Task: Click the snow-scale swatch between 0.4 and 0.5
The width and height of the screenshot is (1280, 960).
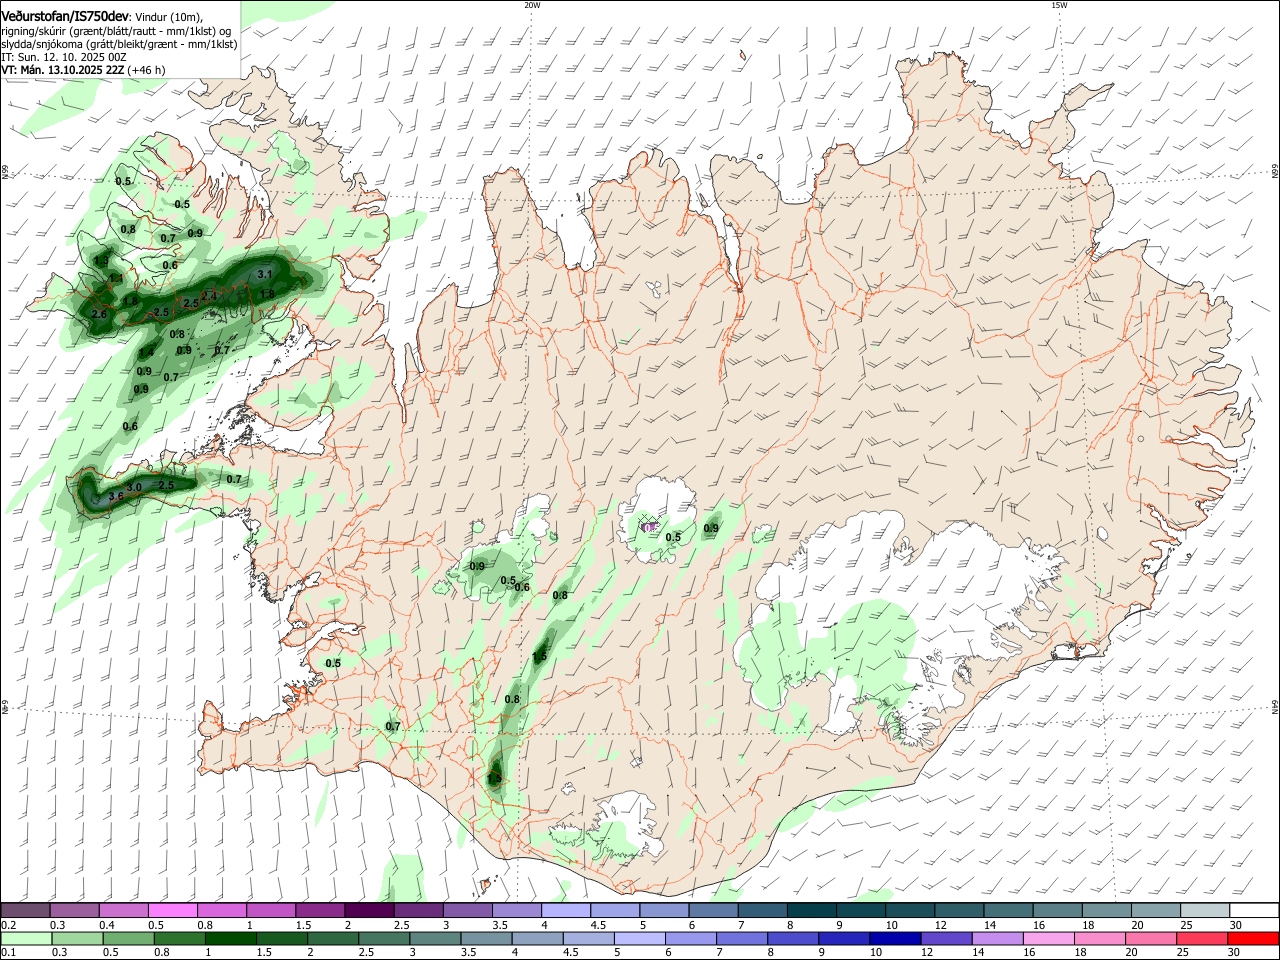Action: pos(123,911)
